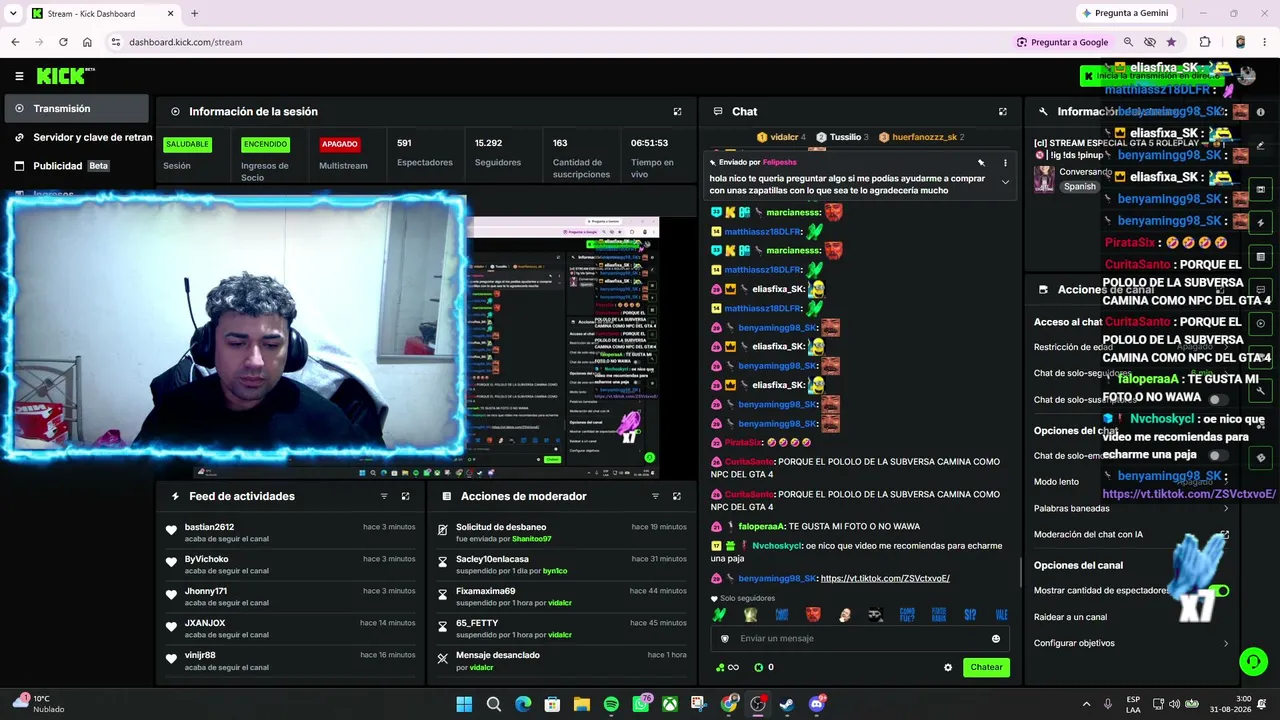This screenshot has width=1280, height=720.
Task: Open the tiktok link posted by benyamingg98_SK
Action: tap(885, 578)
